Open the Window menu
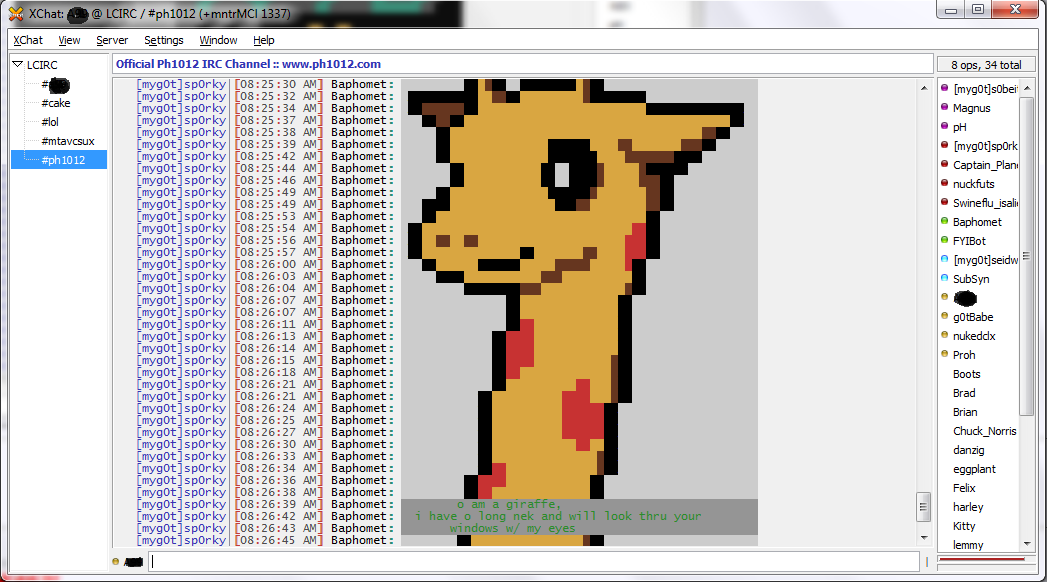 tap(218, 40)
